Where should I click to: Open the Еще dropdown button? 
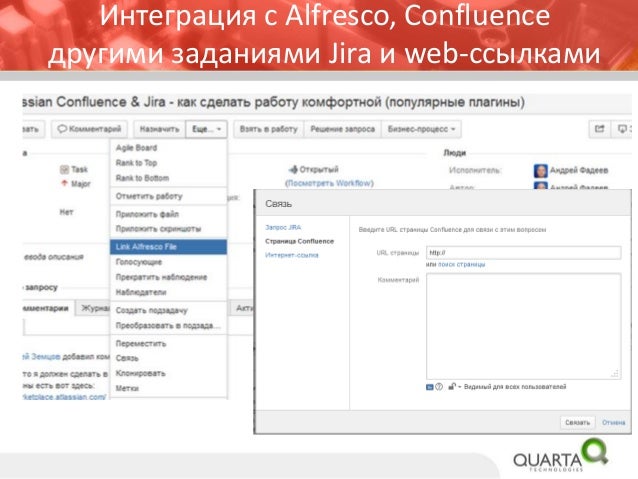click(x=206, y=129)
